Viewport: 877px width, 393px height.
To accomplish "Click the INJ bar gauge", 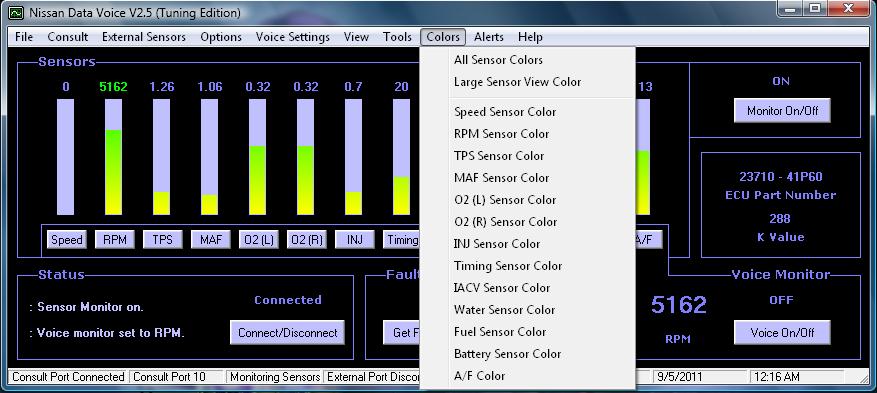I will (353, 157).
